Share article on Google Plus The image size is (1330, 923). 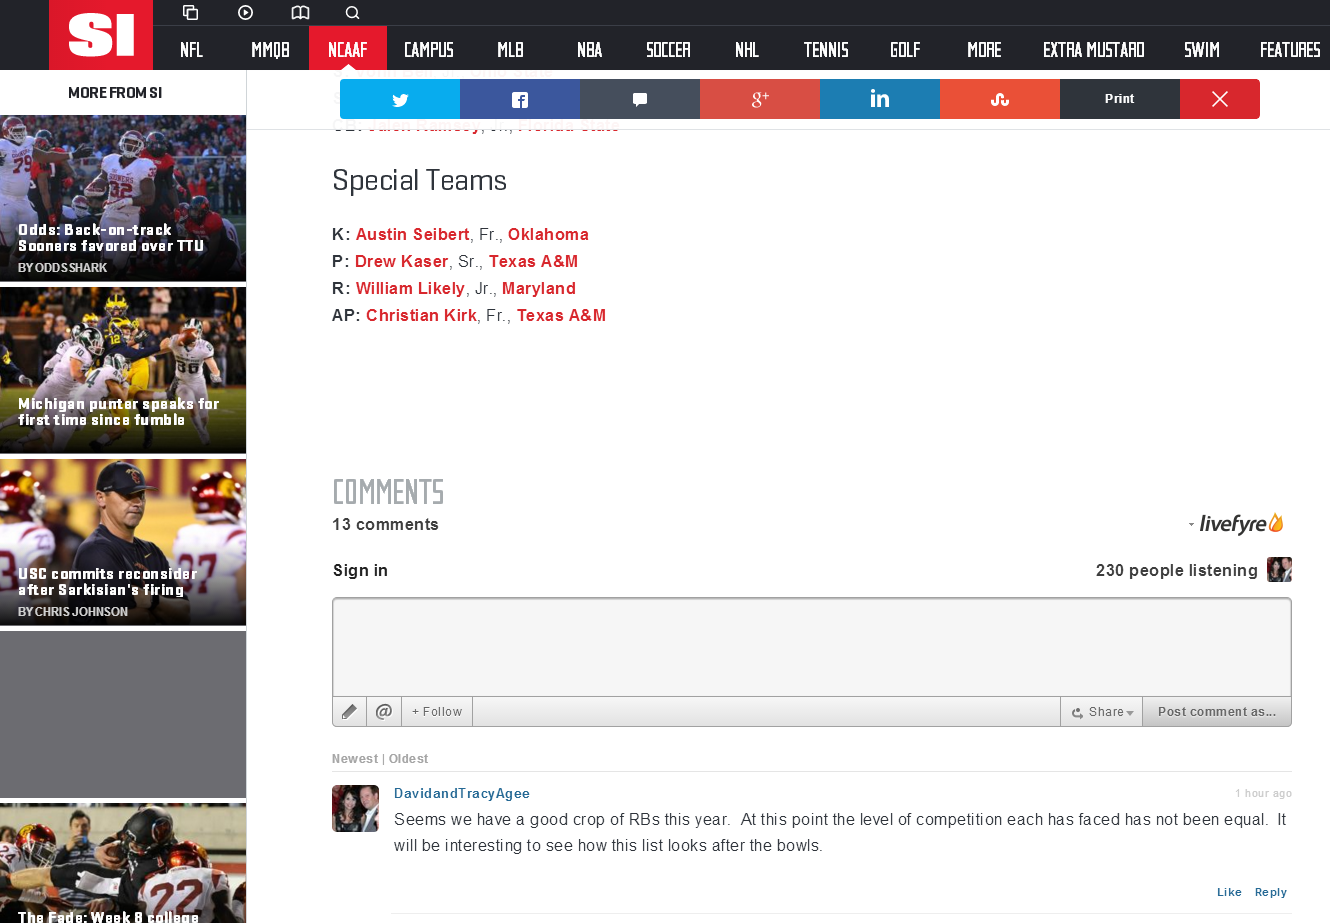pos(760,99)
